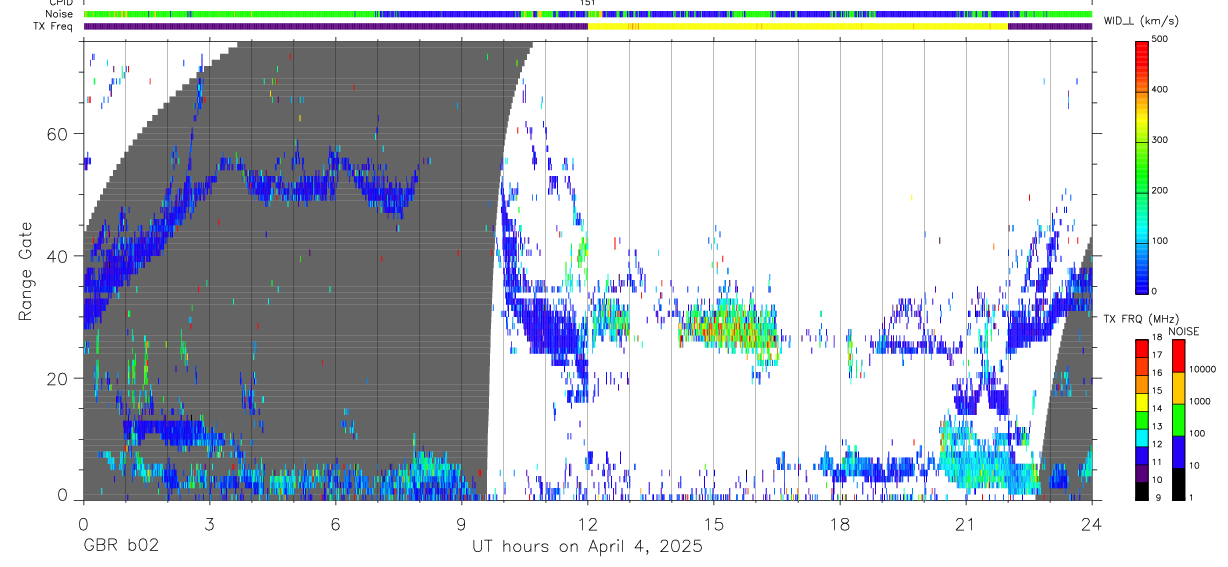Click the 'NOISE' legend title
Screen dimensions: 1228x567
click(1183, 331)
